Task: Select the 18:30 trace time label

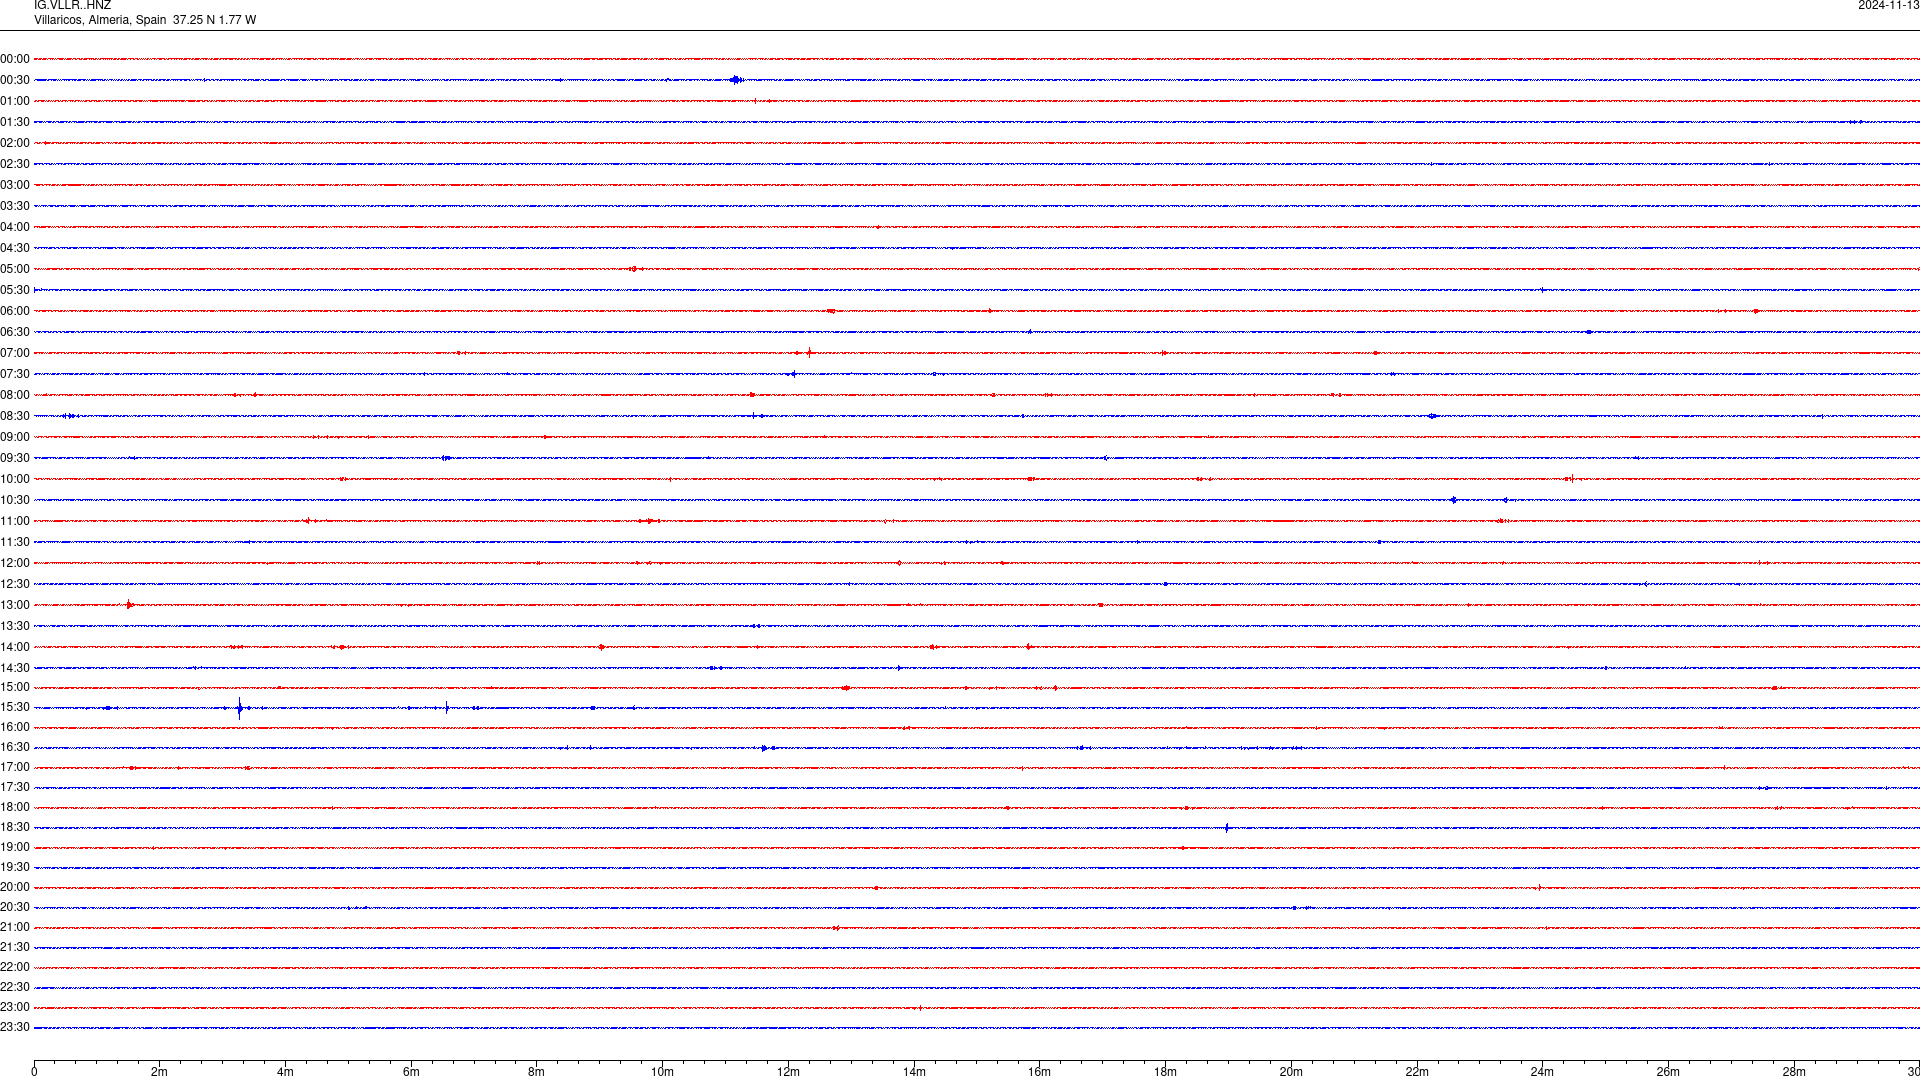Action: [15, 827]
